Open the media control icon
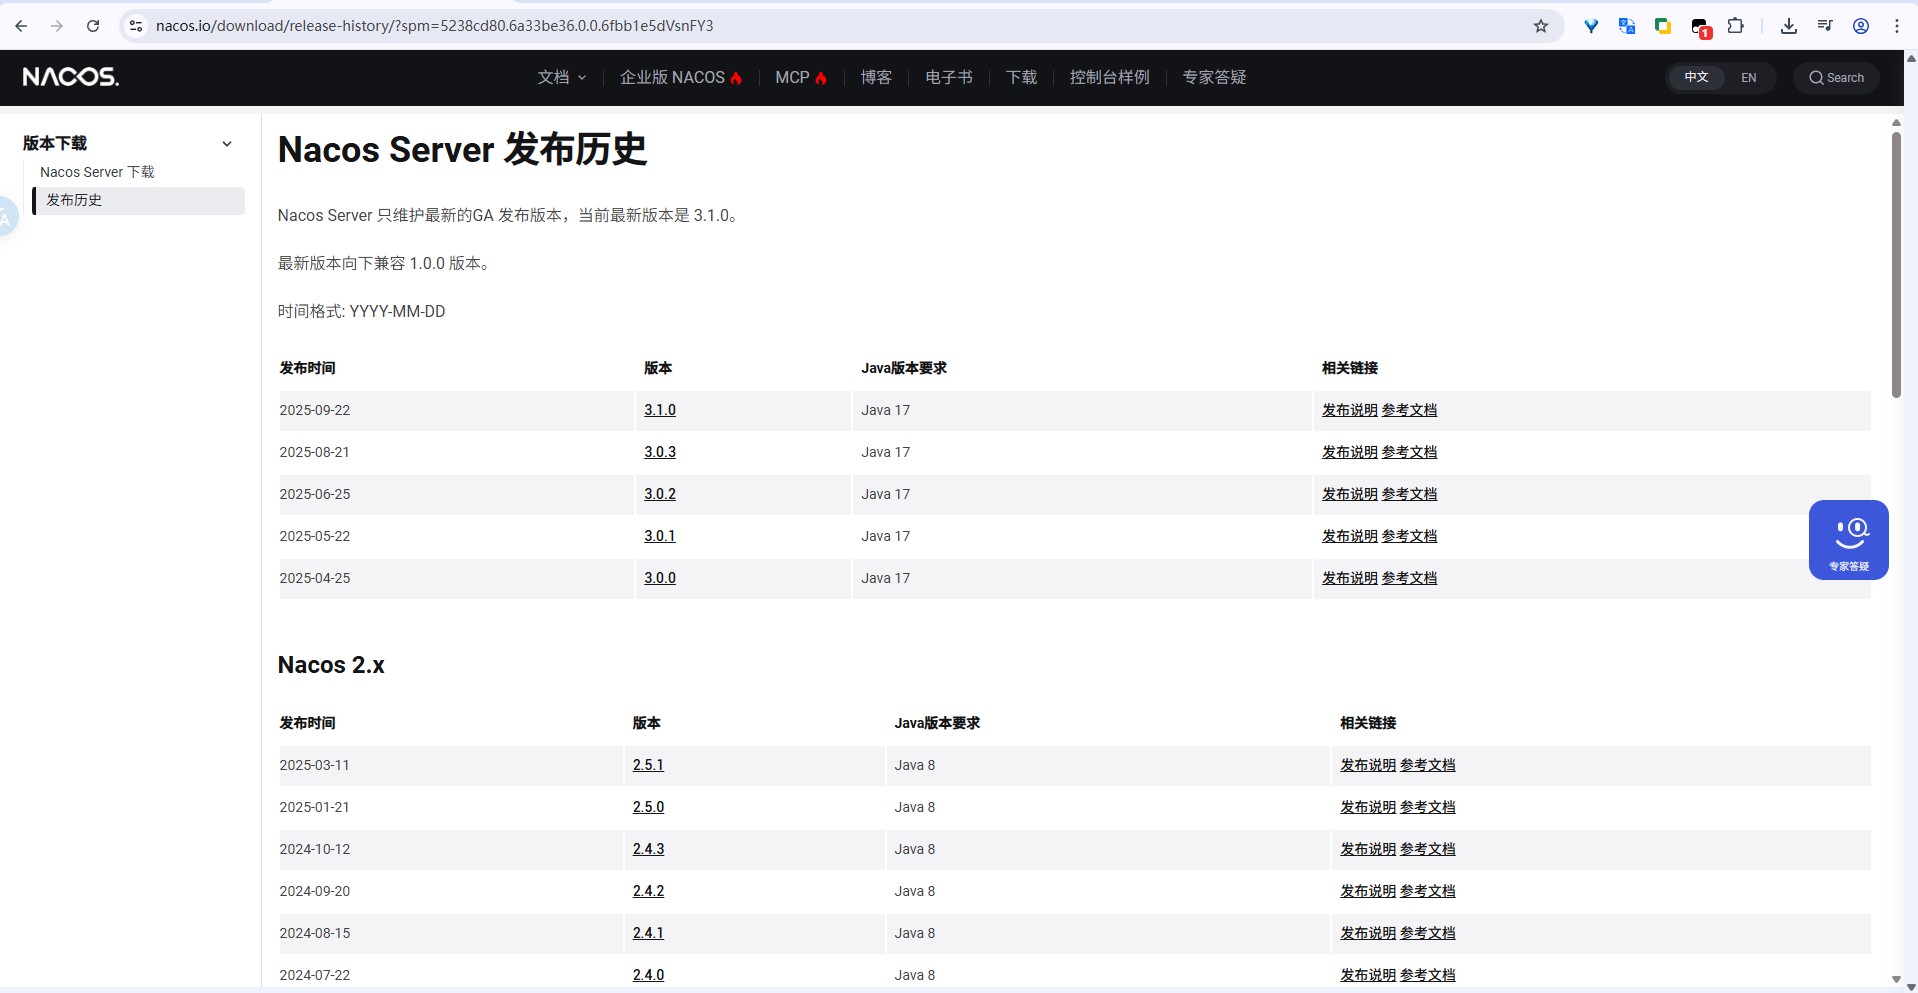Viewport: 1918px width, 993px height. [x=1825, y=26]
